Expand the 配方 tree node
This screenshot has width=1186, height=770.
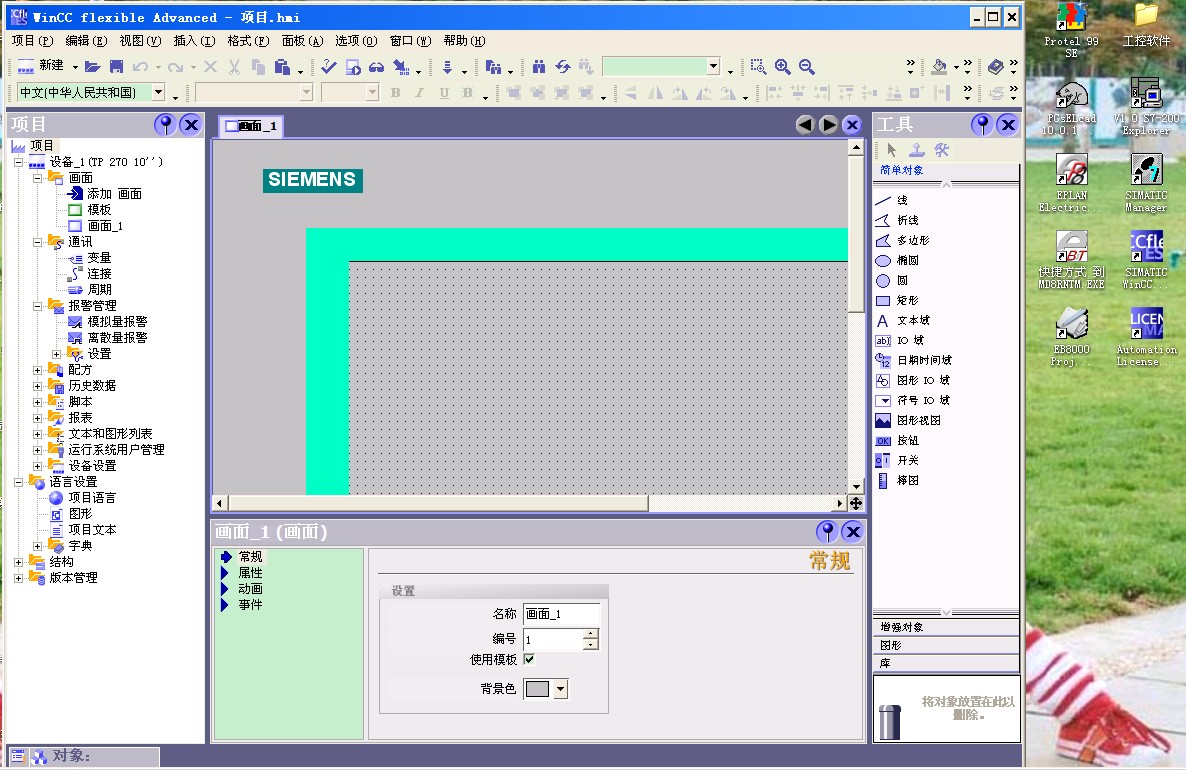coord(38,370)
